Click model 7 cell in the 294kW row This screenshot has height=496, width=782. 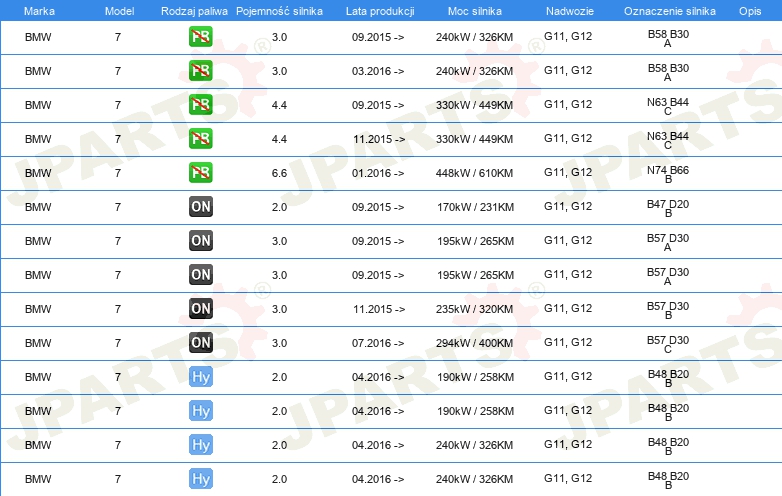tap(118, 343)
